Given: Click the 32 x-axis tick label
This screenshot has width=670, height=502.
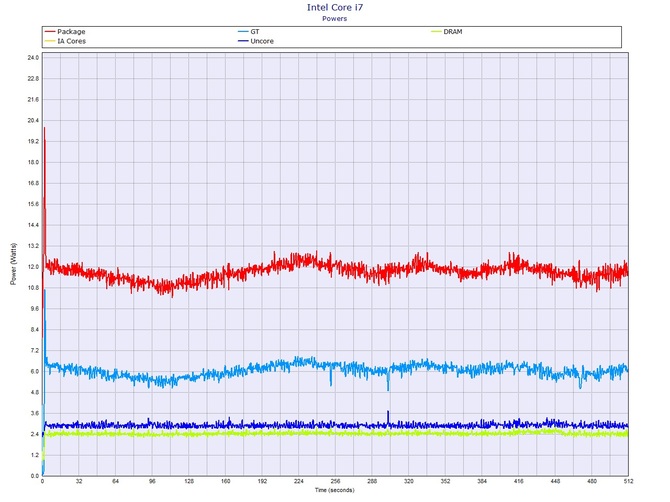Looking at the screenshot, I should pyautogui.click(x=79, y=481).
